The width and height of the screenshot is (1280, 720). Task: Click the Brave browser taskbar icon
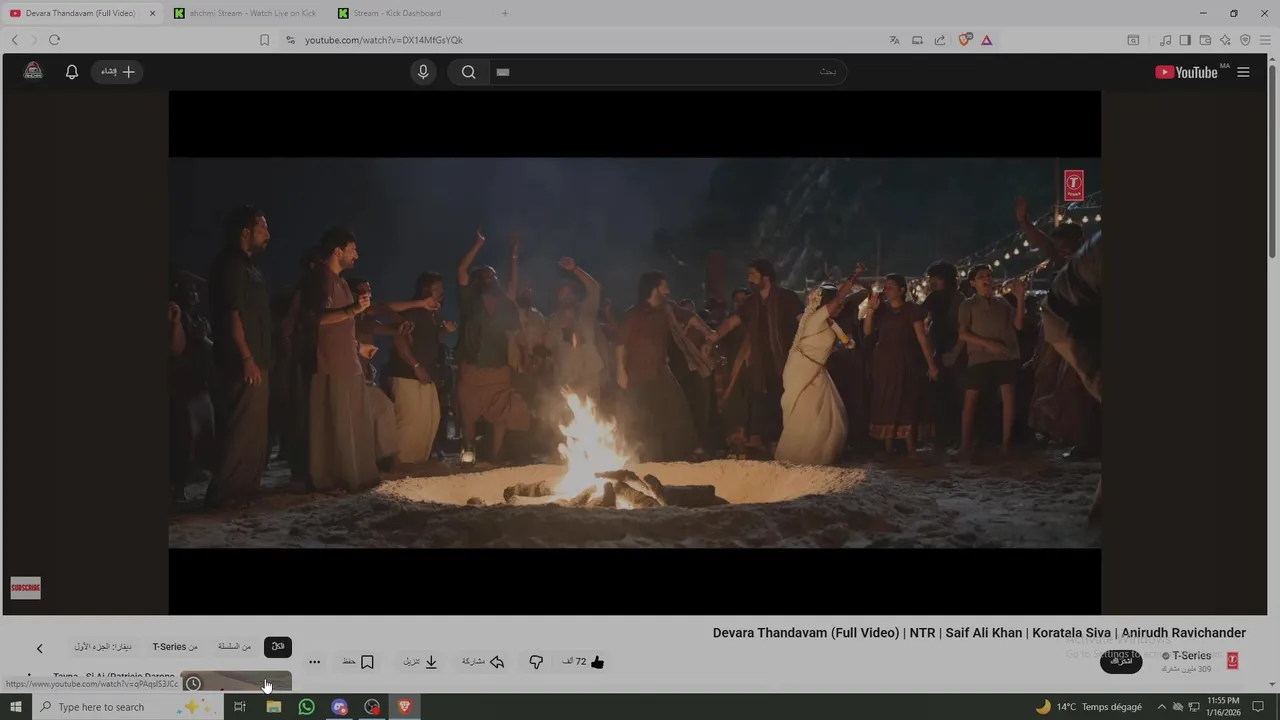[405, 707]
